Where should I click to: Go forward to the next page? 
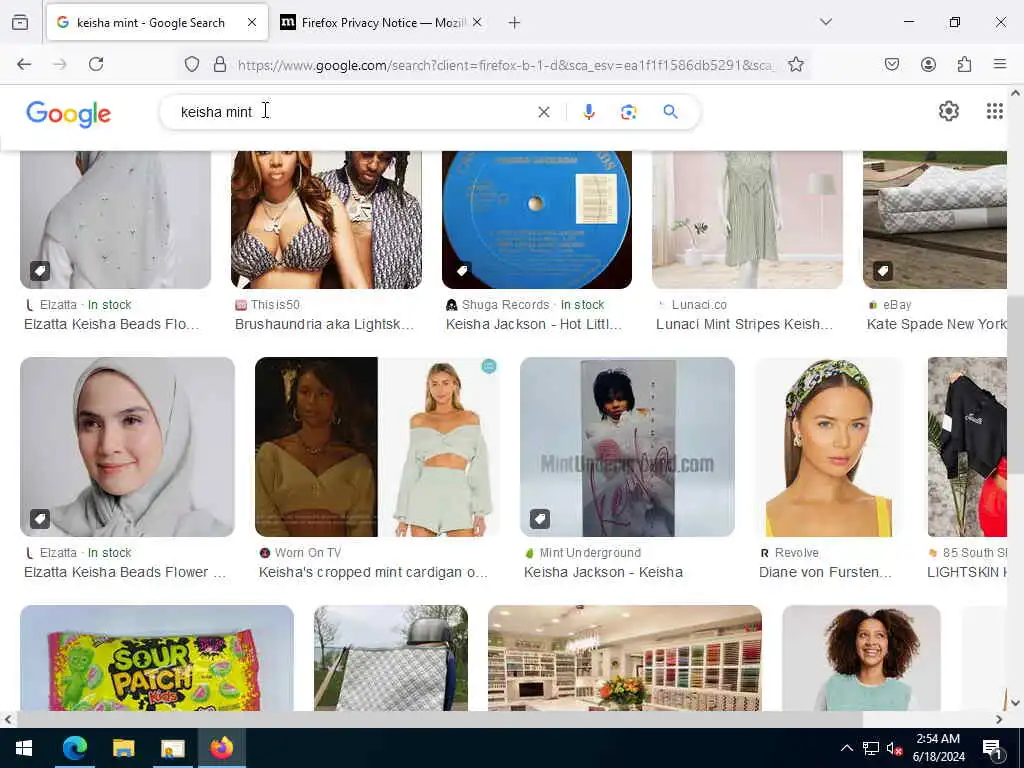pyautogui.click(x=60, y=64)
